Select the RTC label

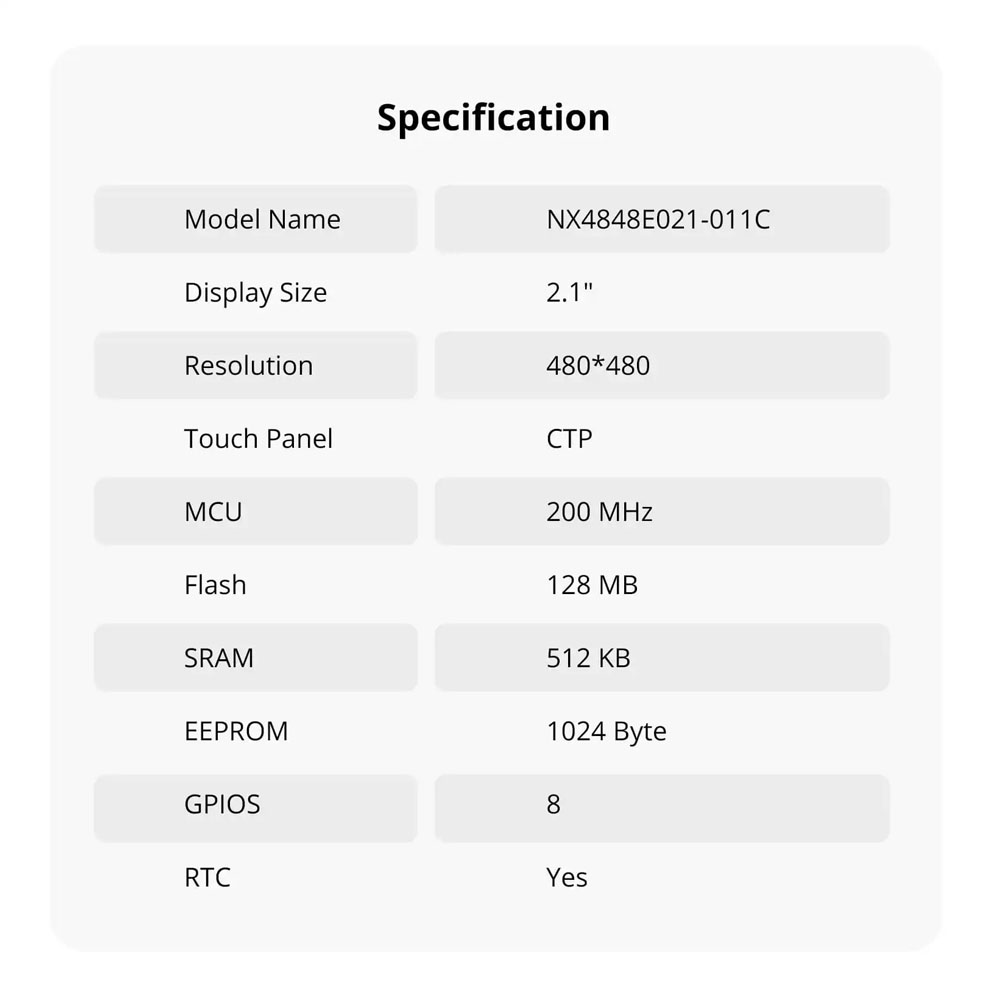[207, 878]
